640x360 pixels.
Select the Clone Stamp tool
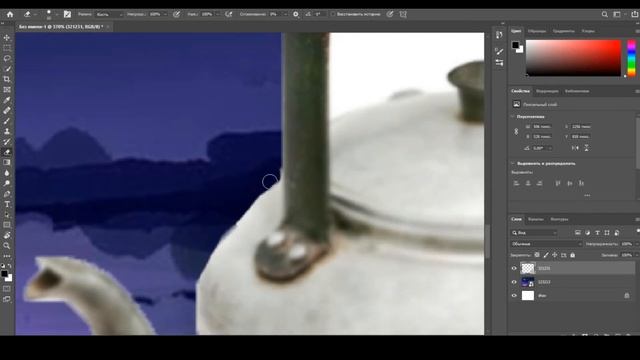point(7,131)
